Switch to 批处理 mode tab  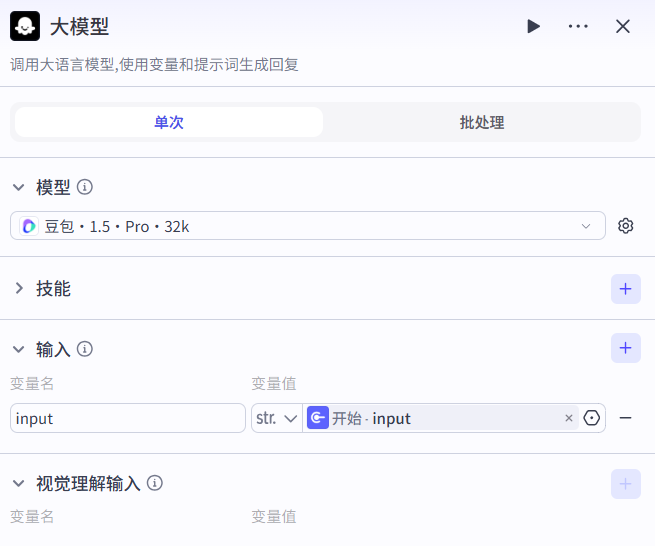pos(481,123)
